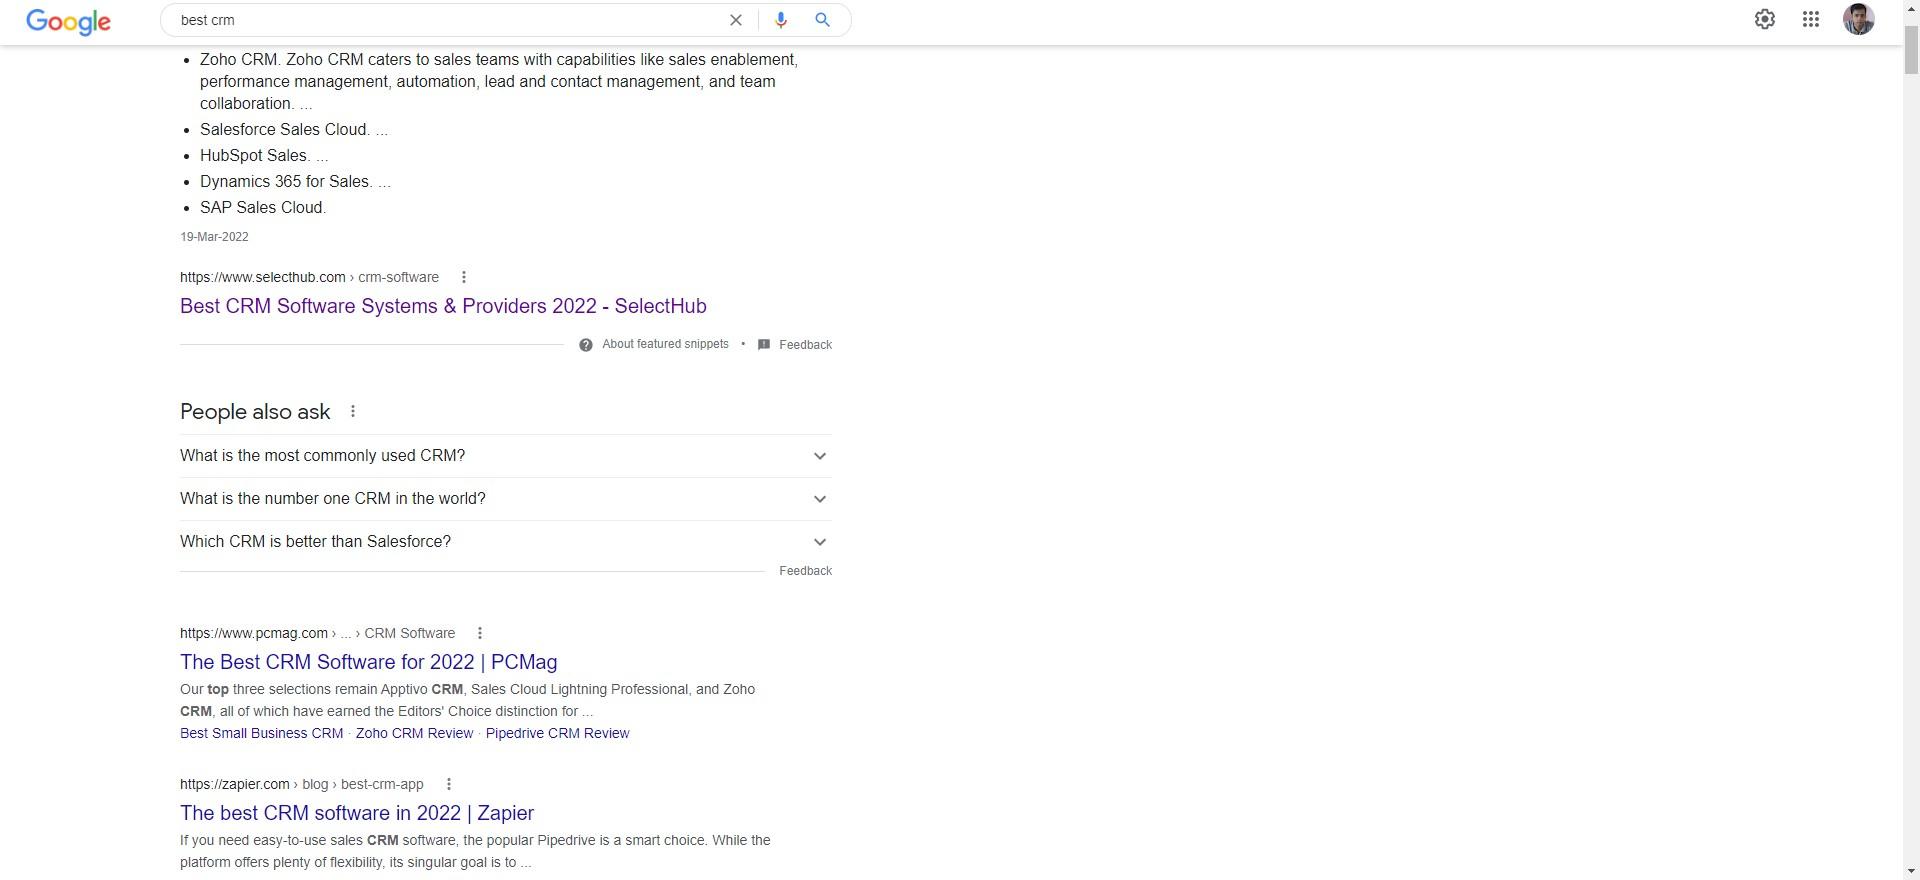Click the magnifying glass search icon
This screenshot has width=1920, height=880.
coord(822,20)
